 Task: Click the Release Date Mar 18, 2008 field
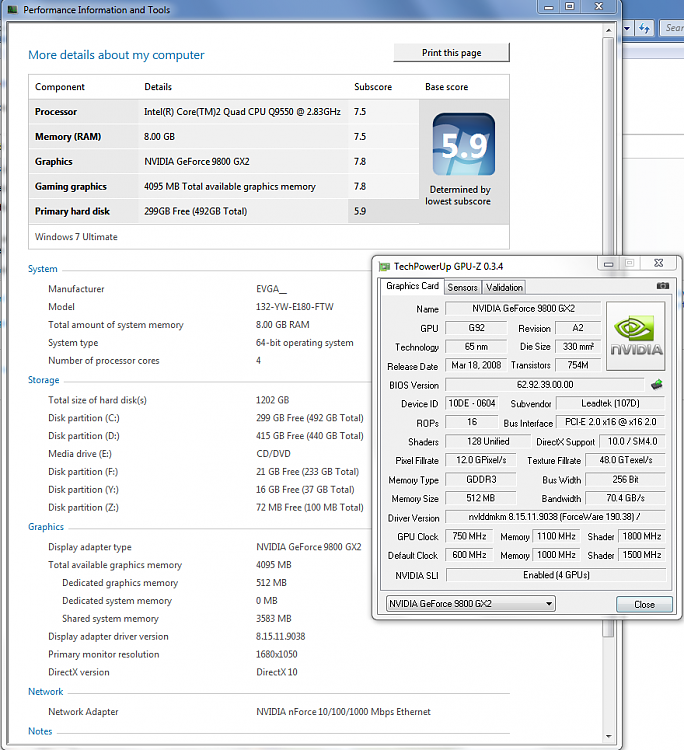(x=476, y=365)
